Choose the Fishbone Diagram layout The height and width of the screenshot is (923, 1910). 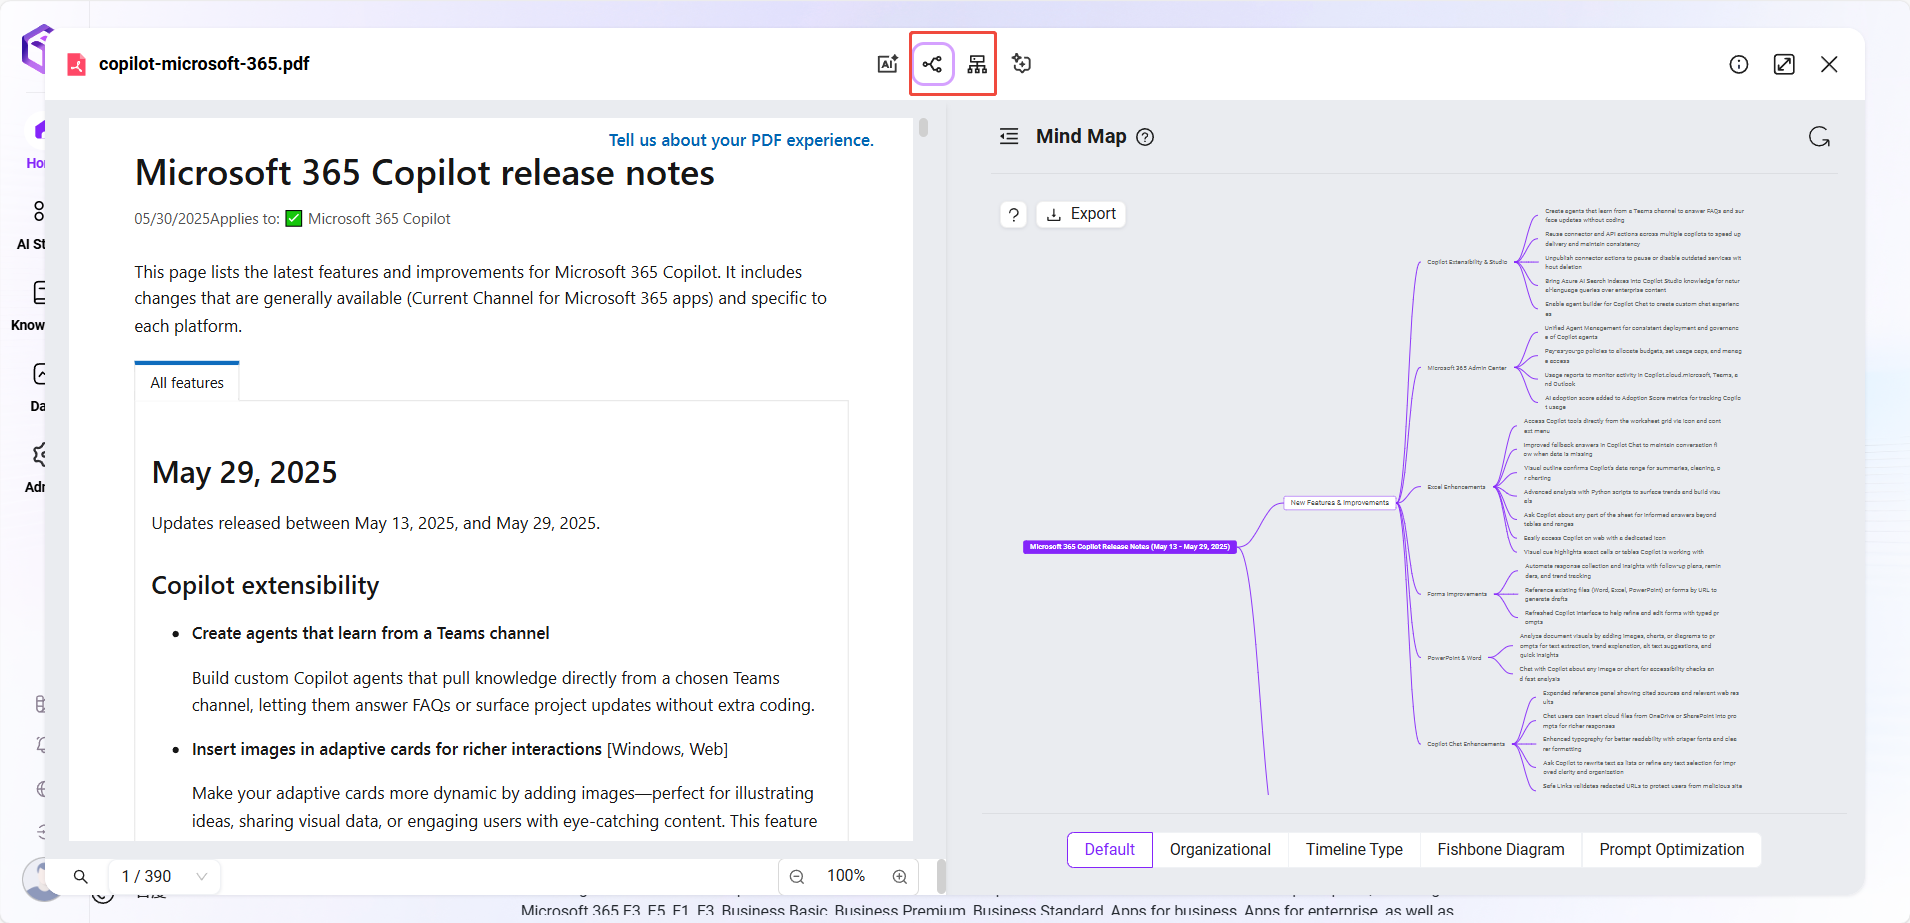pyautogui.click(x=1500, y=849)
